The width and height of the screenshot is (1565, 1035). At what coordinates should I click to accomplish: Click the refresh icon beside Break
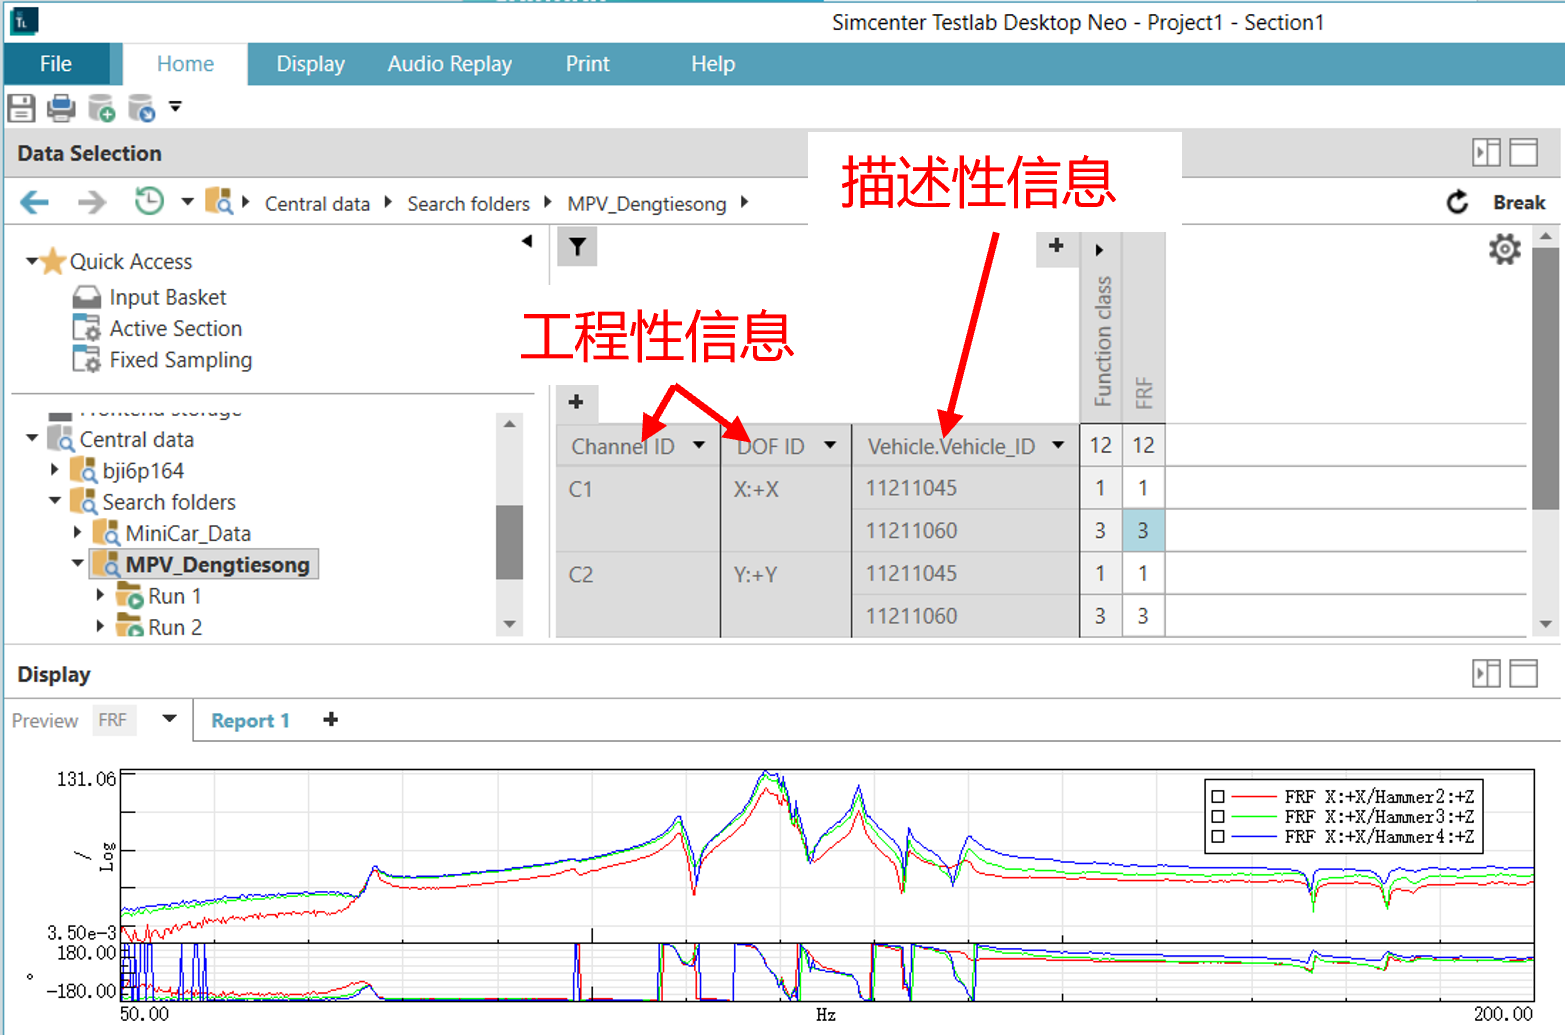click(x=1457, y=203)
